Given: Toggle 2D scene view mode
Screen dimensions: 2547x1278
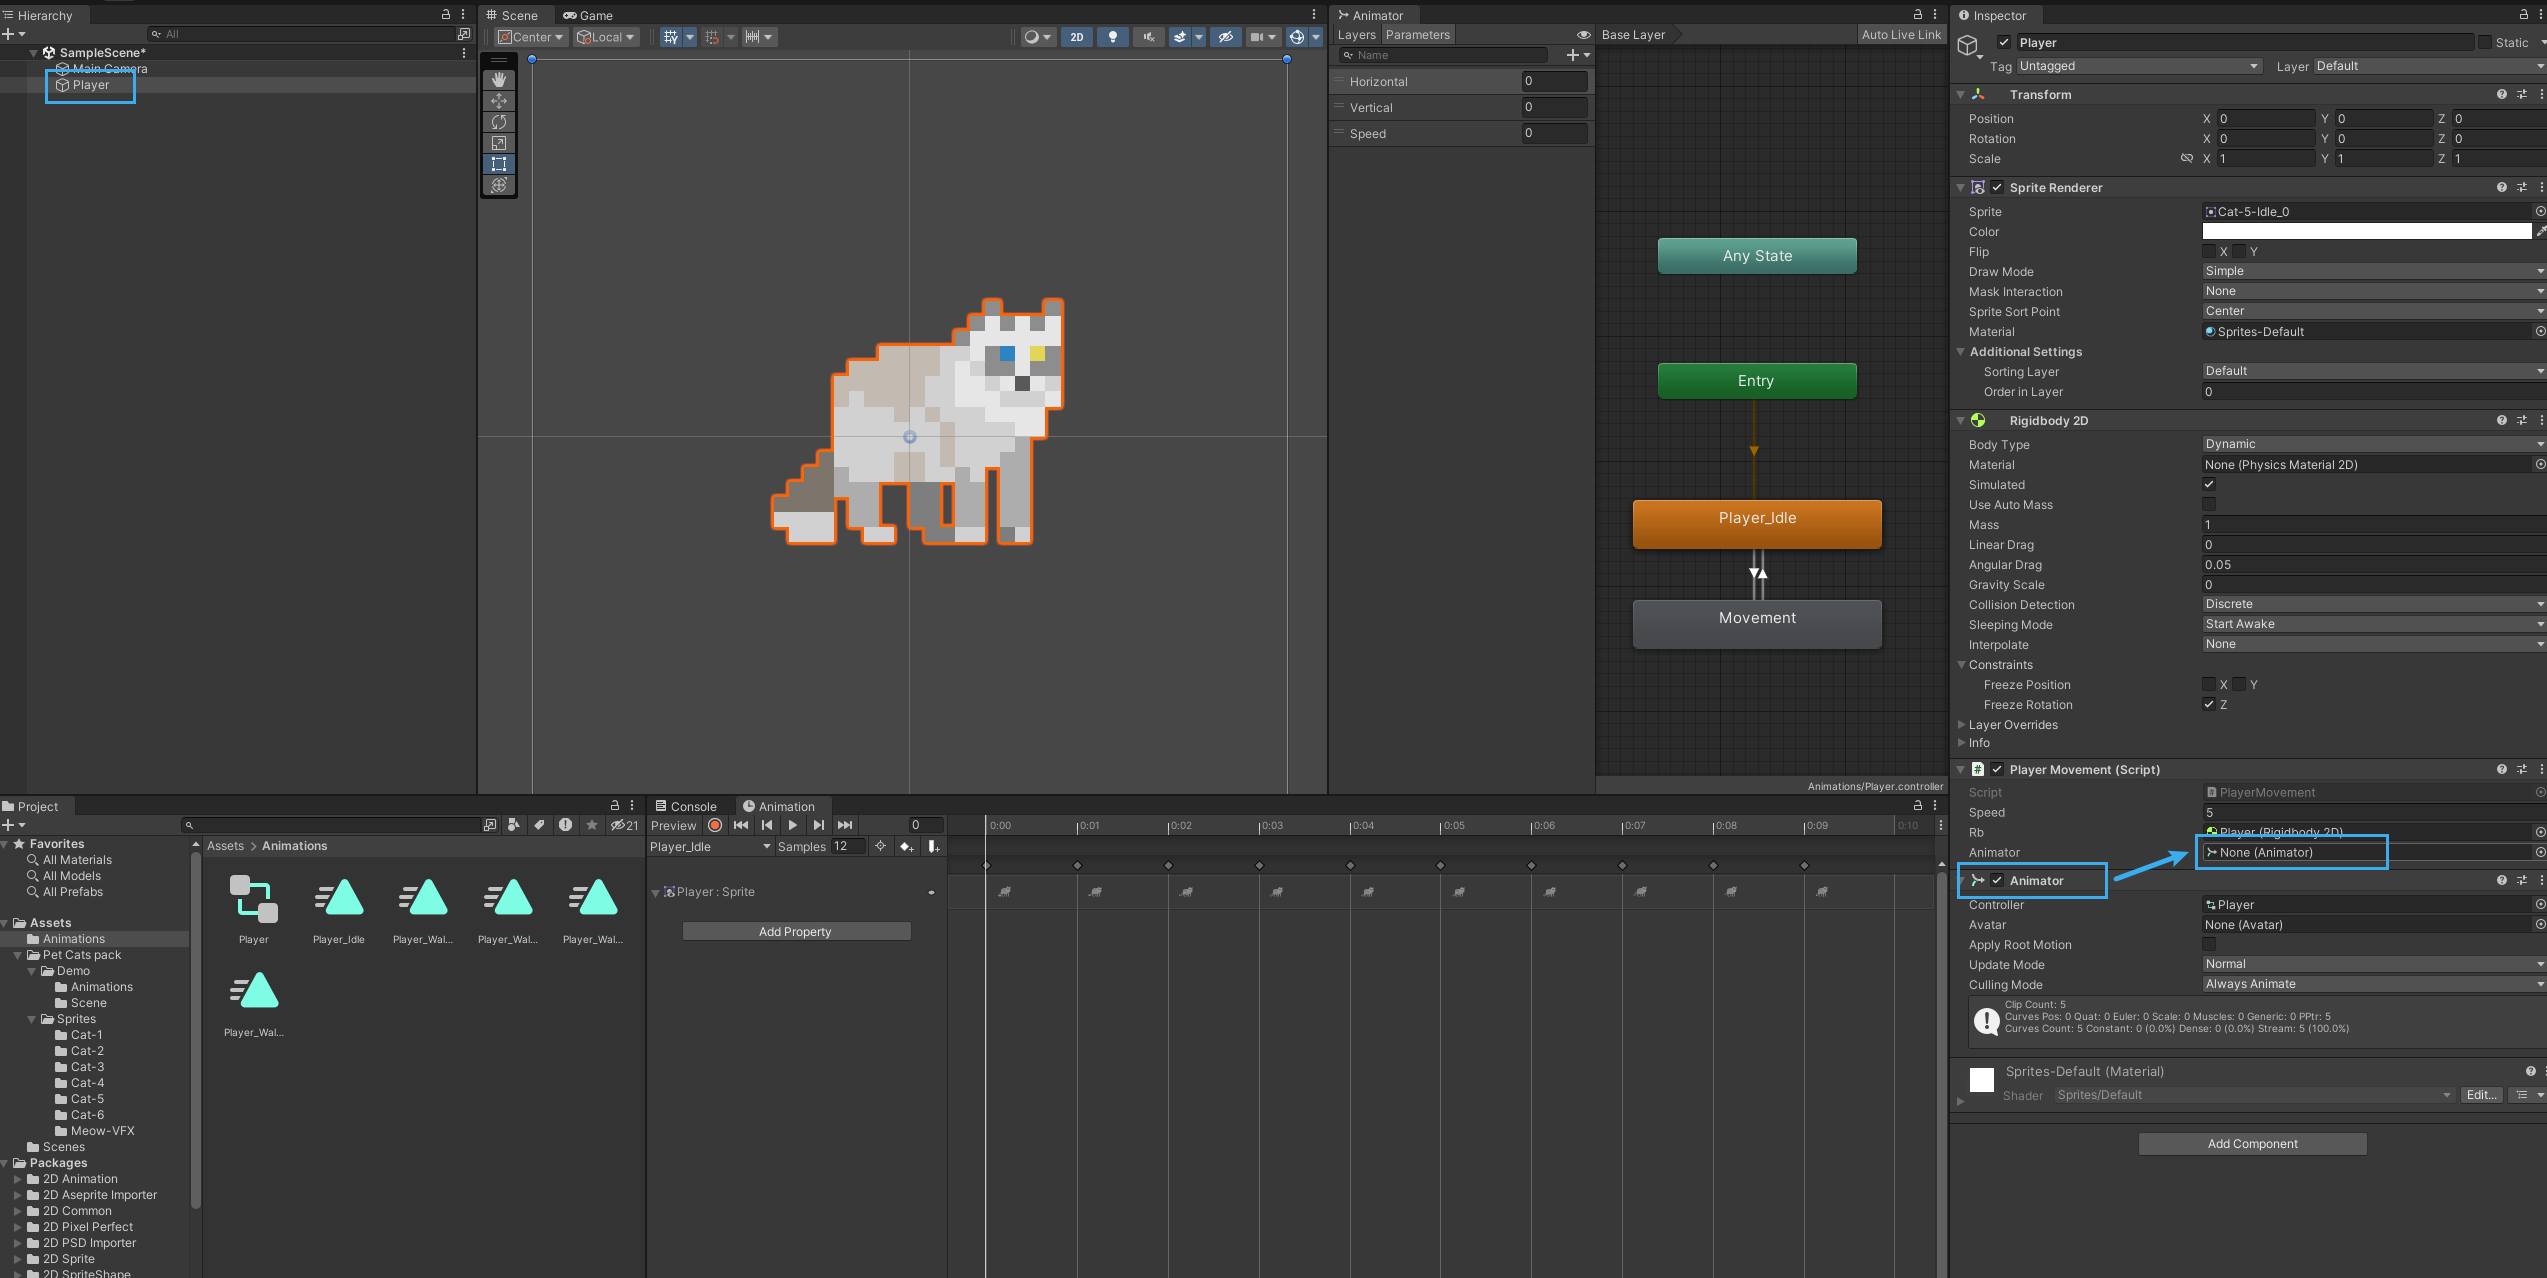Looking at the screenshot, I should pos(1076,37).
